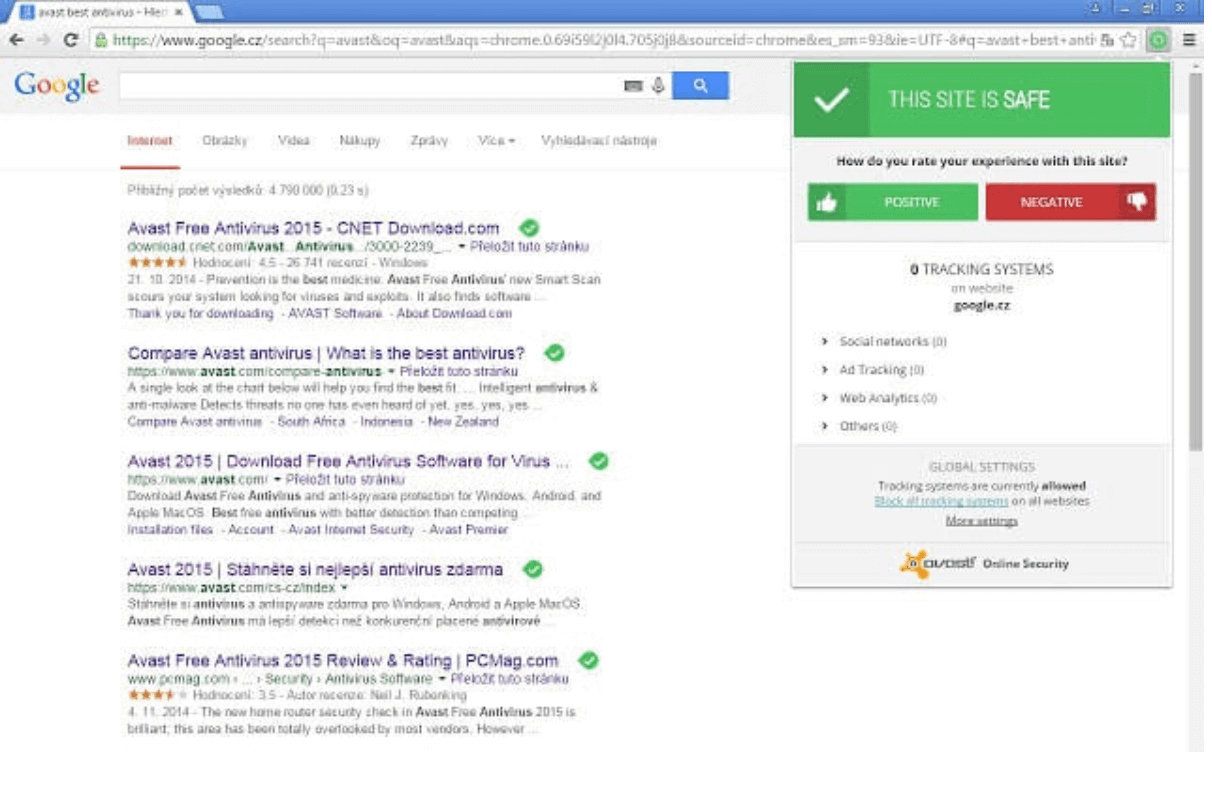This screenshot has height=790, width=1212.
Task: Open the on-screen keyboard icon in search box
Action: [633, 87]
